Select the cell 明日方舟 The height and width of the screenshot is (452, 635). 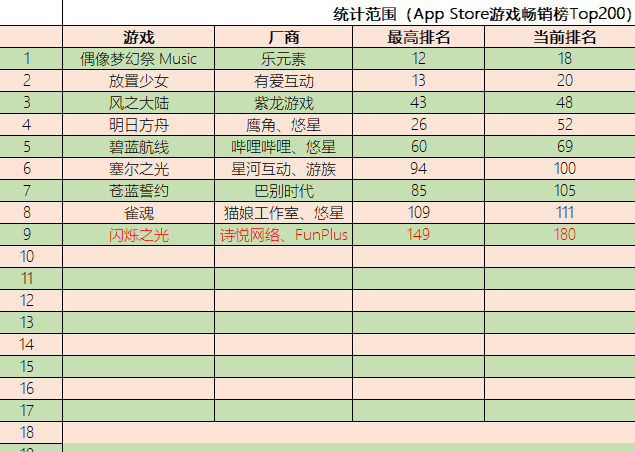tap(139, 124)
